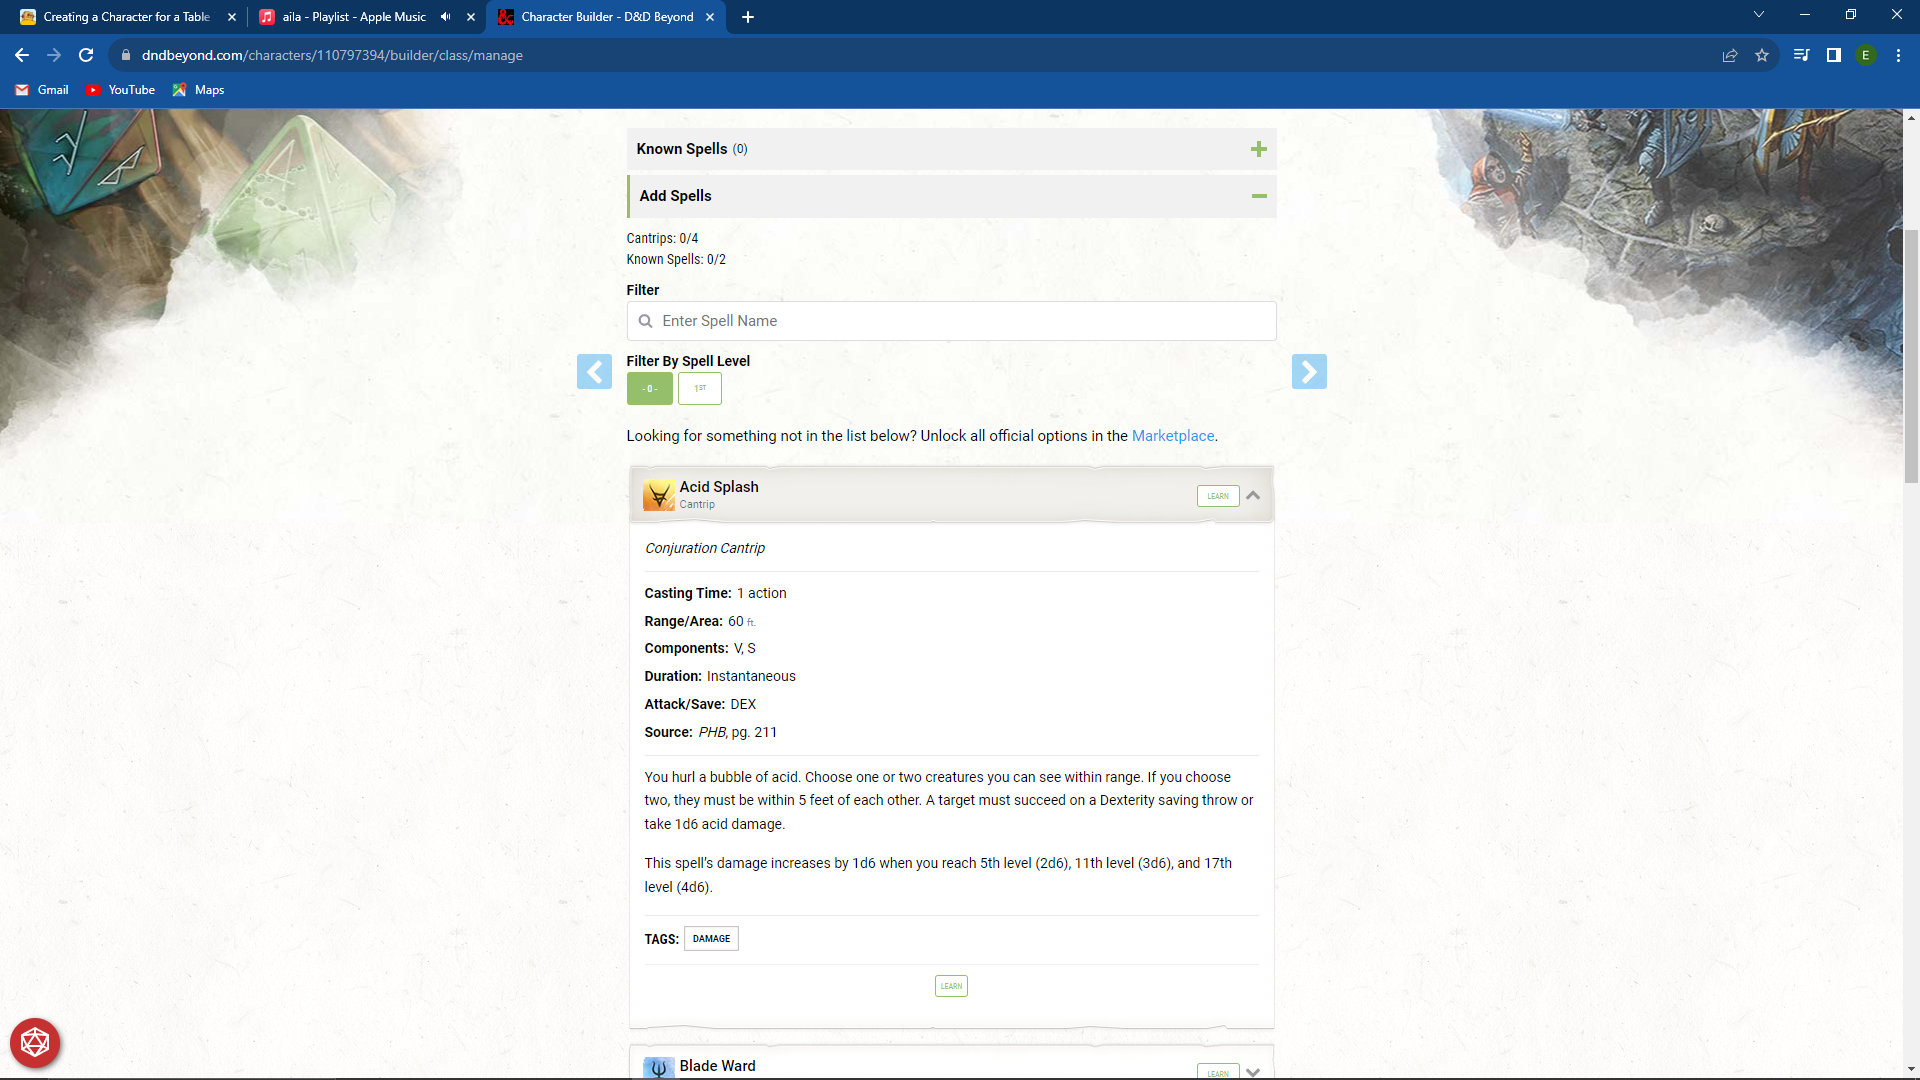The image size is (1920, 1080).
Task: Click the Blade Ward spell icon
Action: point(658,1066)
